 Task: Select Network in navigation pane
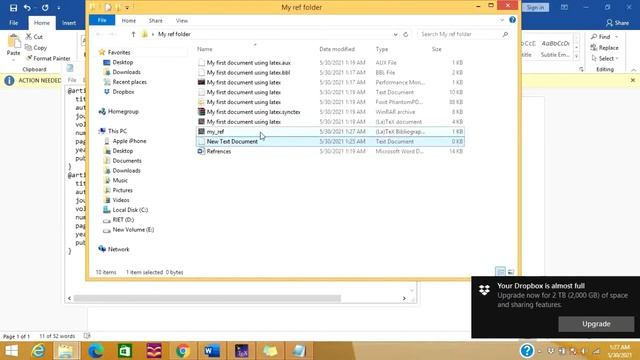tap(118, 249)
